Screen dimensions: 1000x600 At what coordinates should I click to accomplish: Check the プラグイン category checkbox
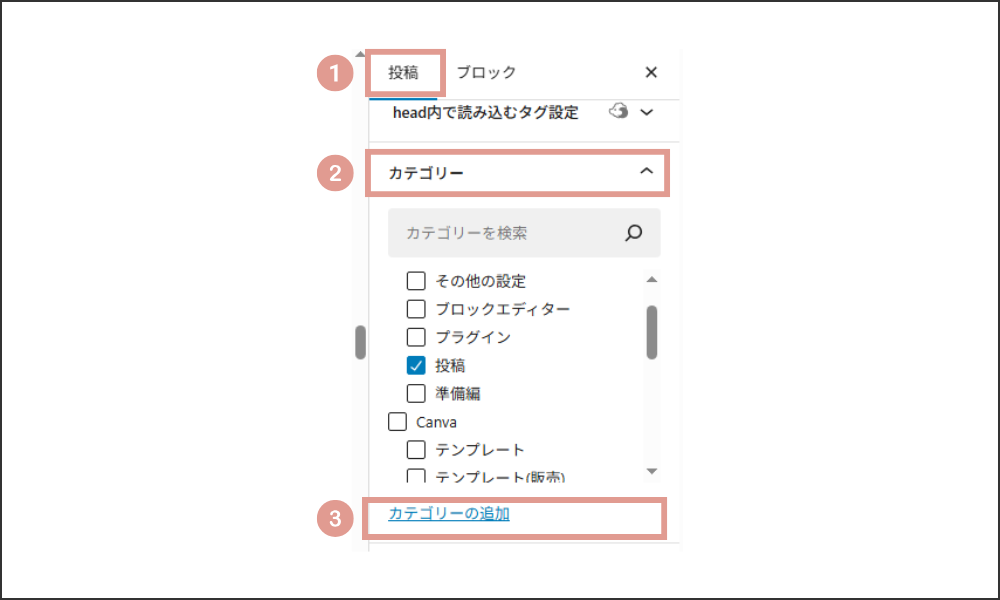pos(416,337)
